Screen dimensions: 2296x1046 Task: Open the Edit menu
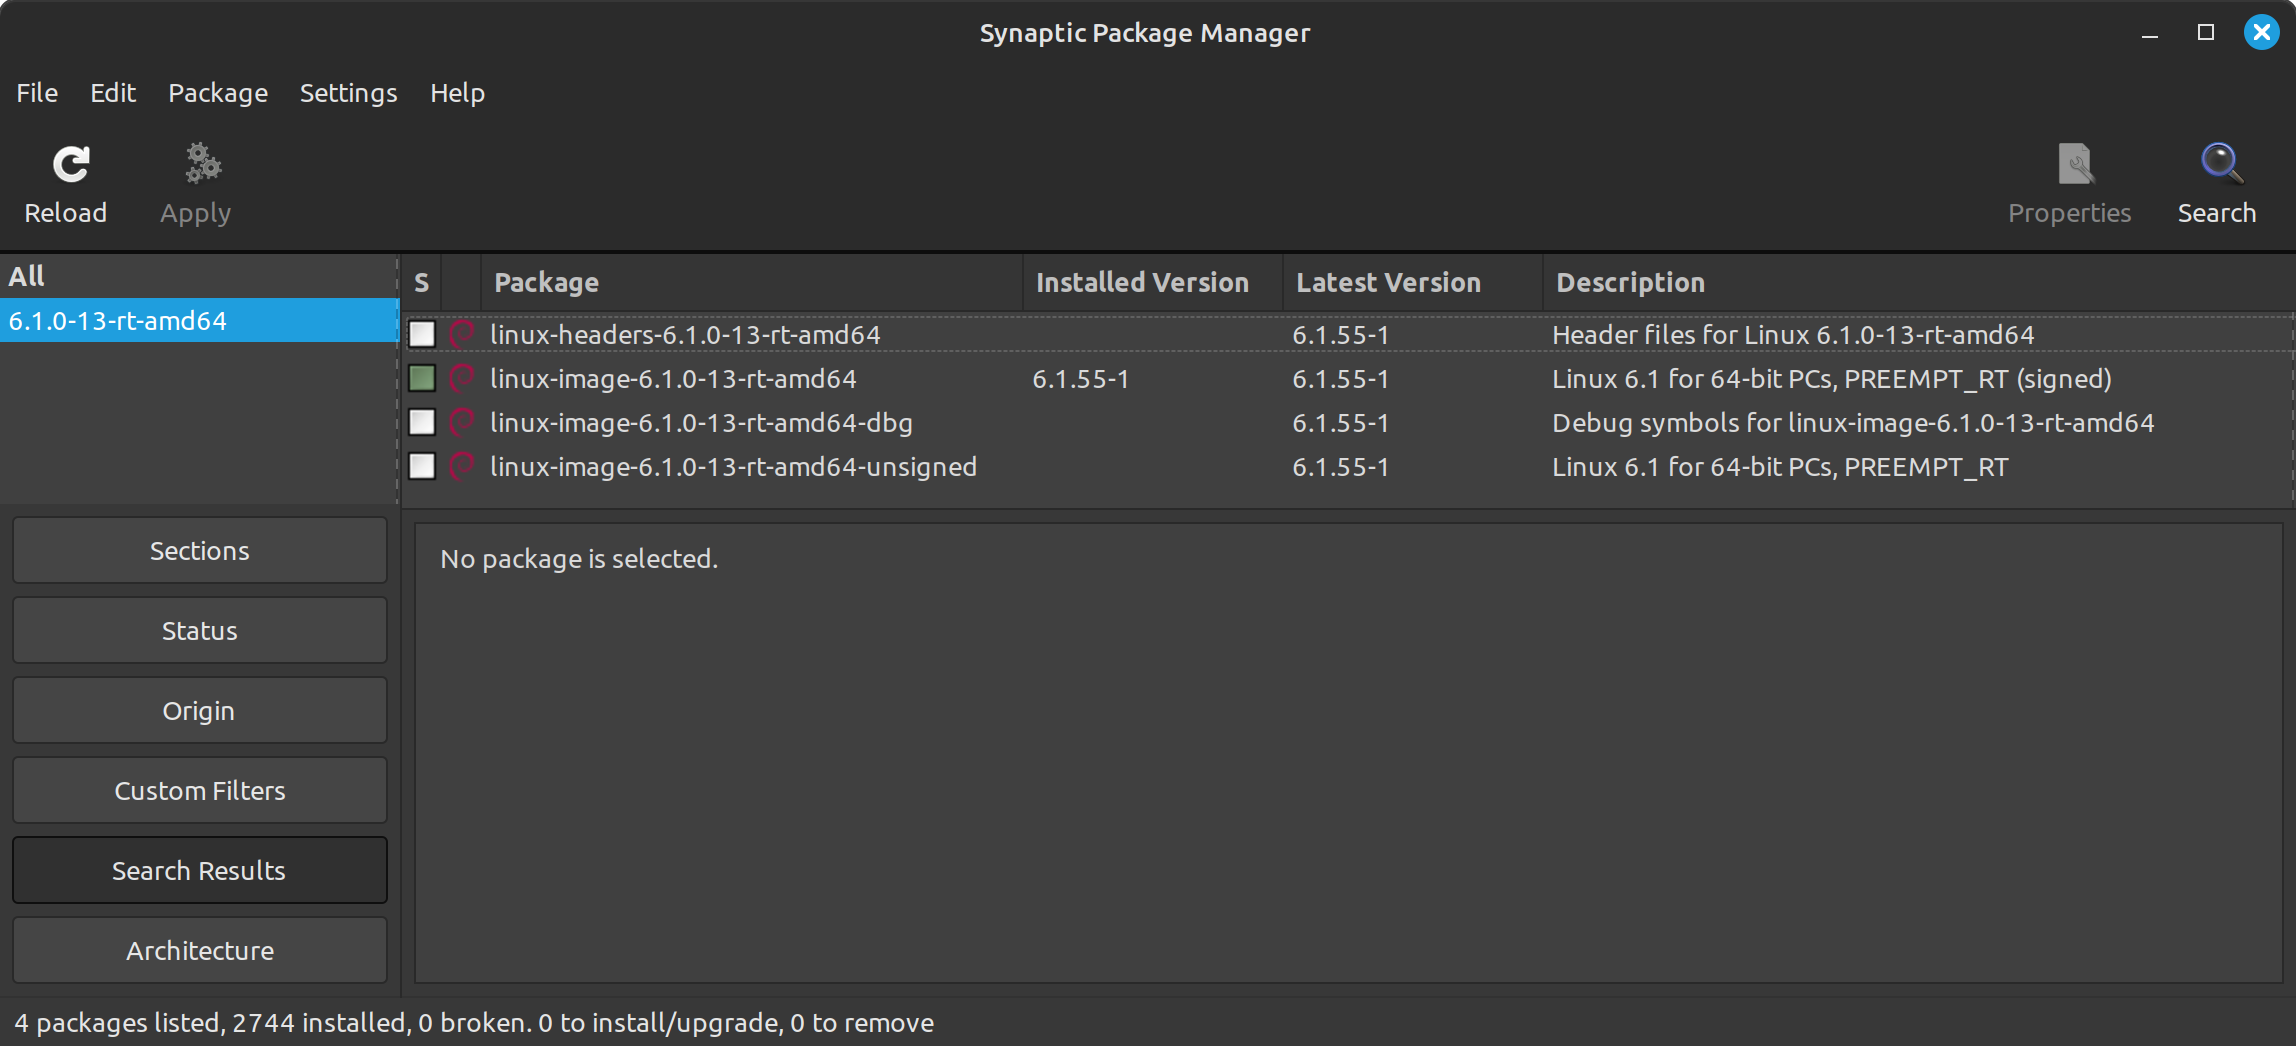click(x=113, y=93)
